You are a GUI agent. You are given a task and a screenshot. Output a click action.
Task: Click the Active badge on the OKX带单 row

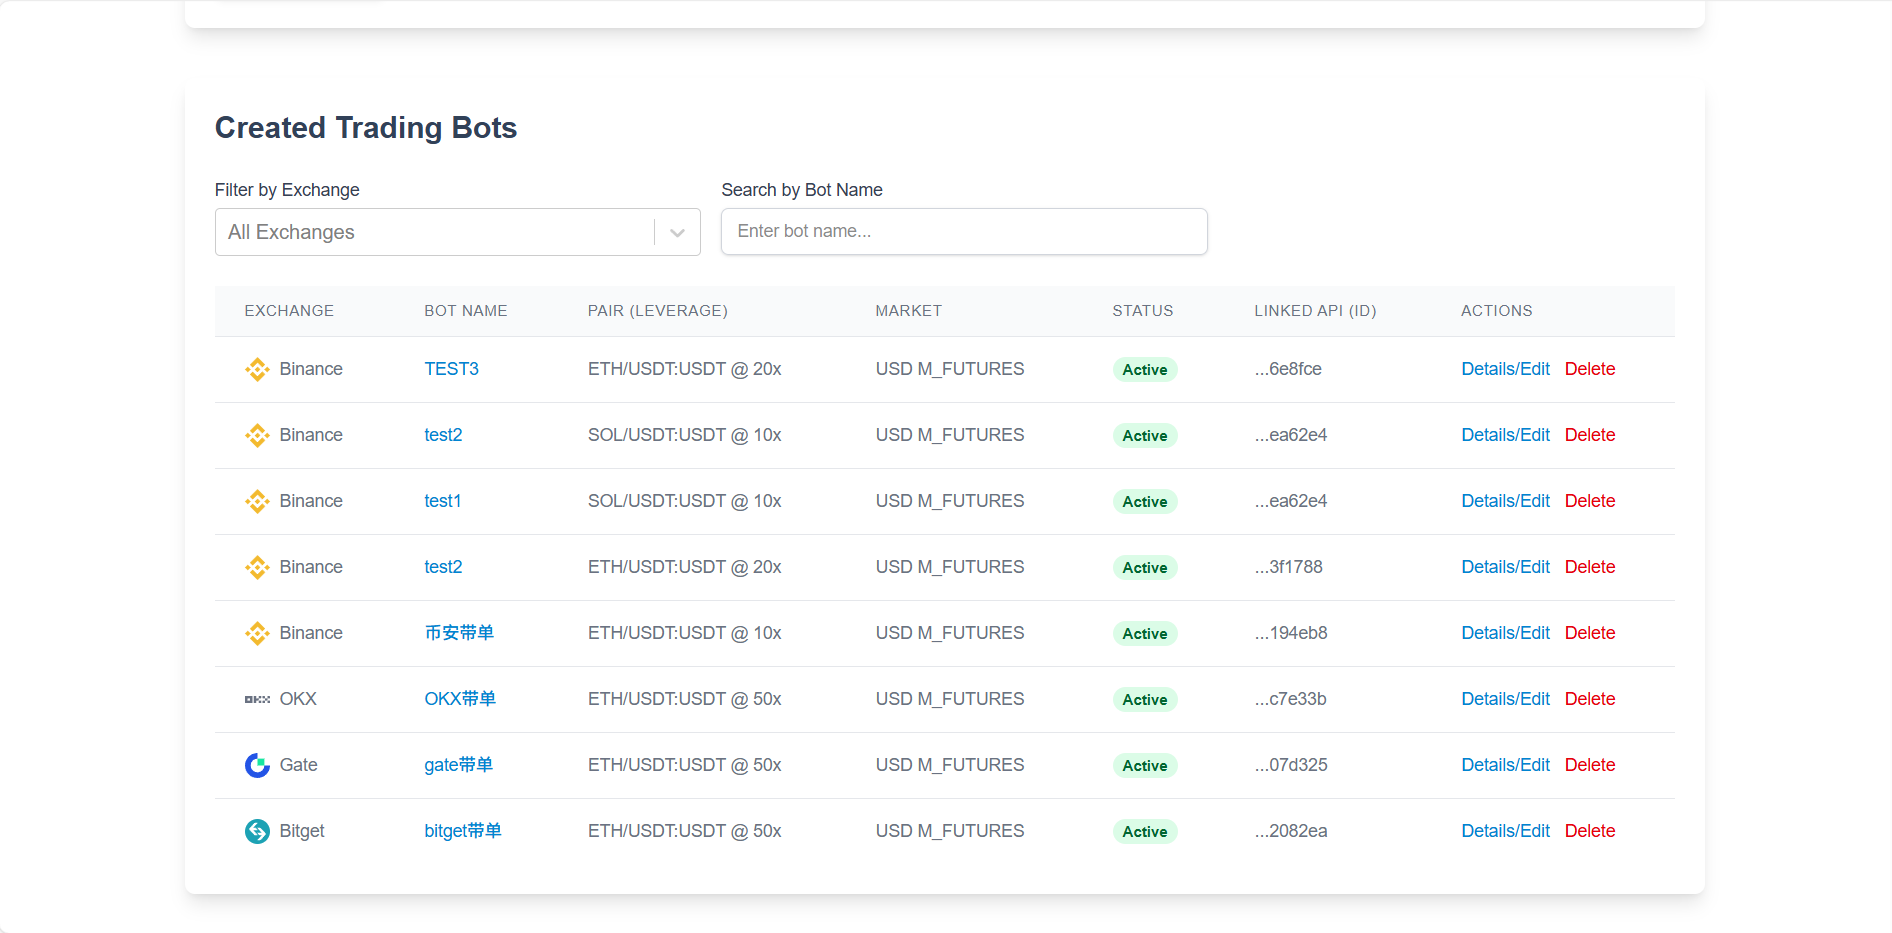pyautogui.click(x=1144, y=699)
